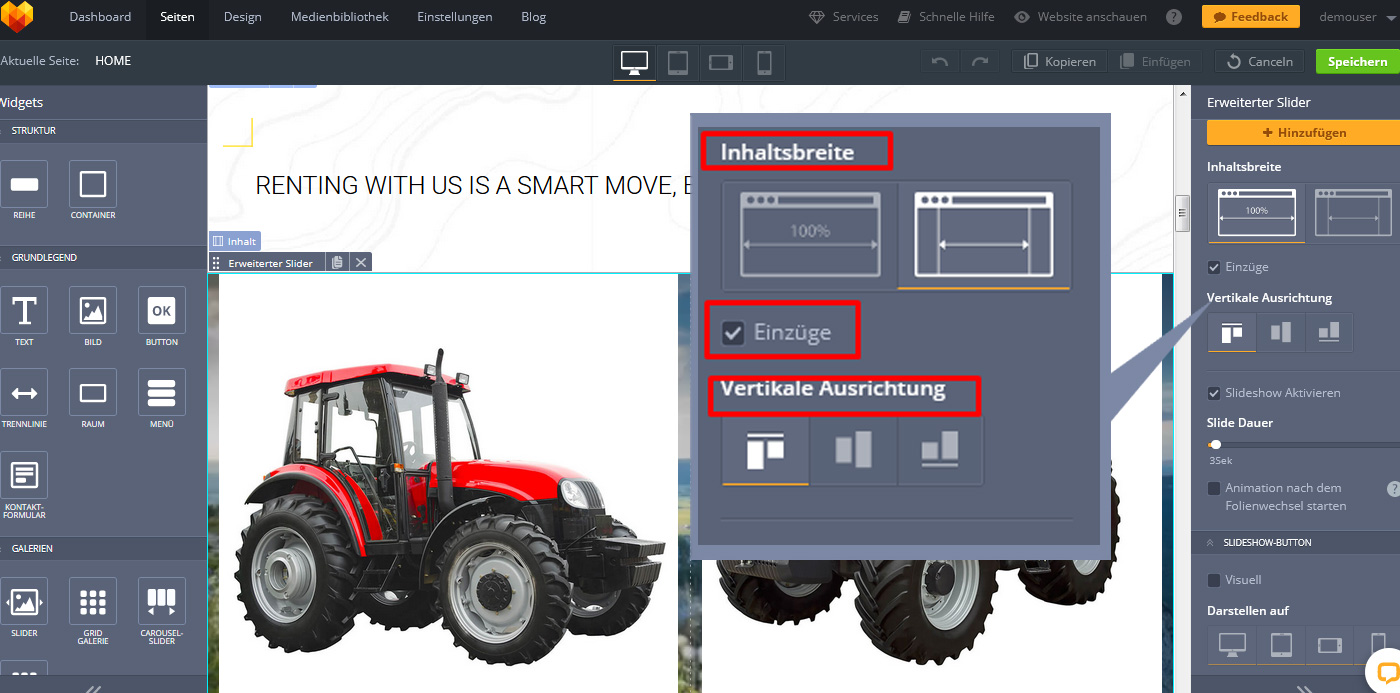1400x693 pixels.
Task: Select the desktop preview icon
Action: pos(634,62)
